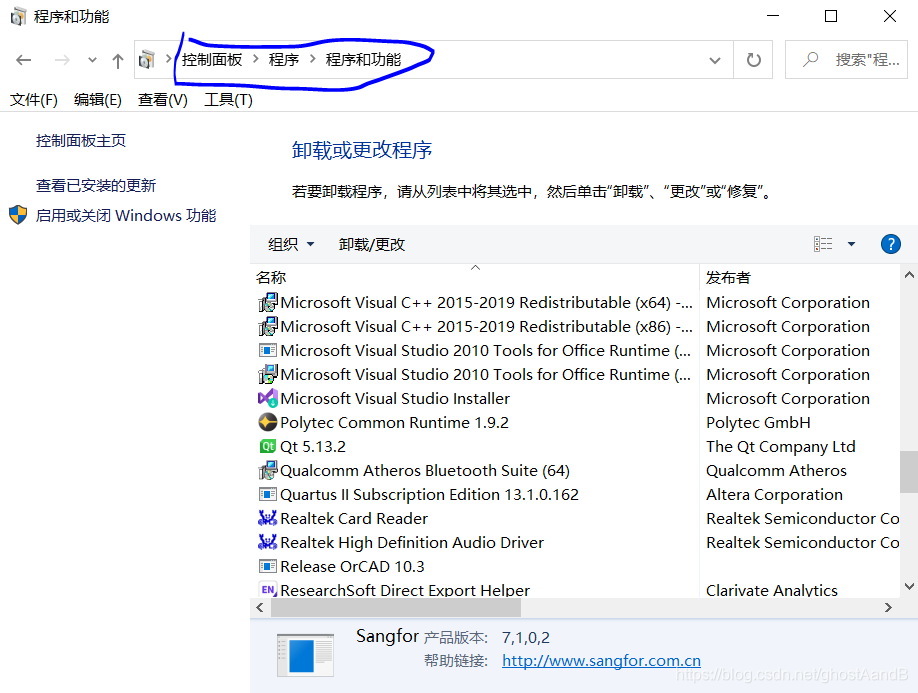Click the vertical scrollbar up arrow
The width and height of the screenshot is (918, 693).
[909, 275]
